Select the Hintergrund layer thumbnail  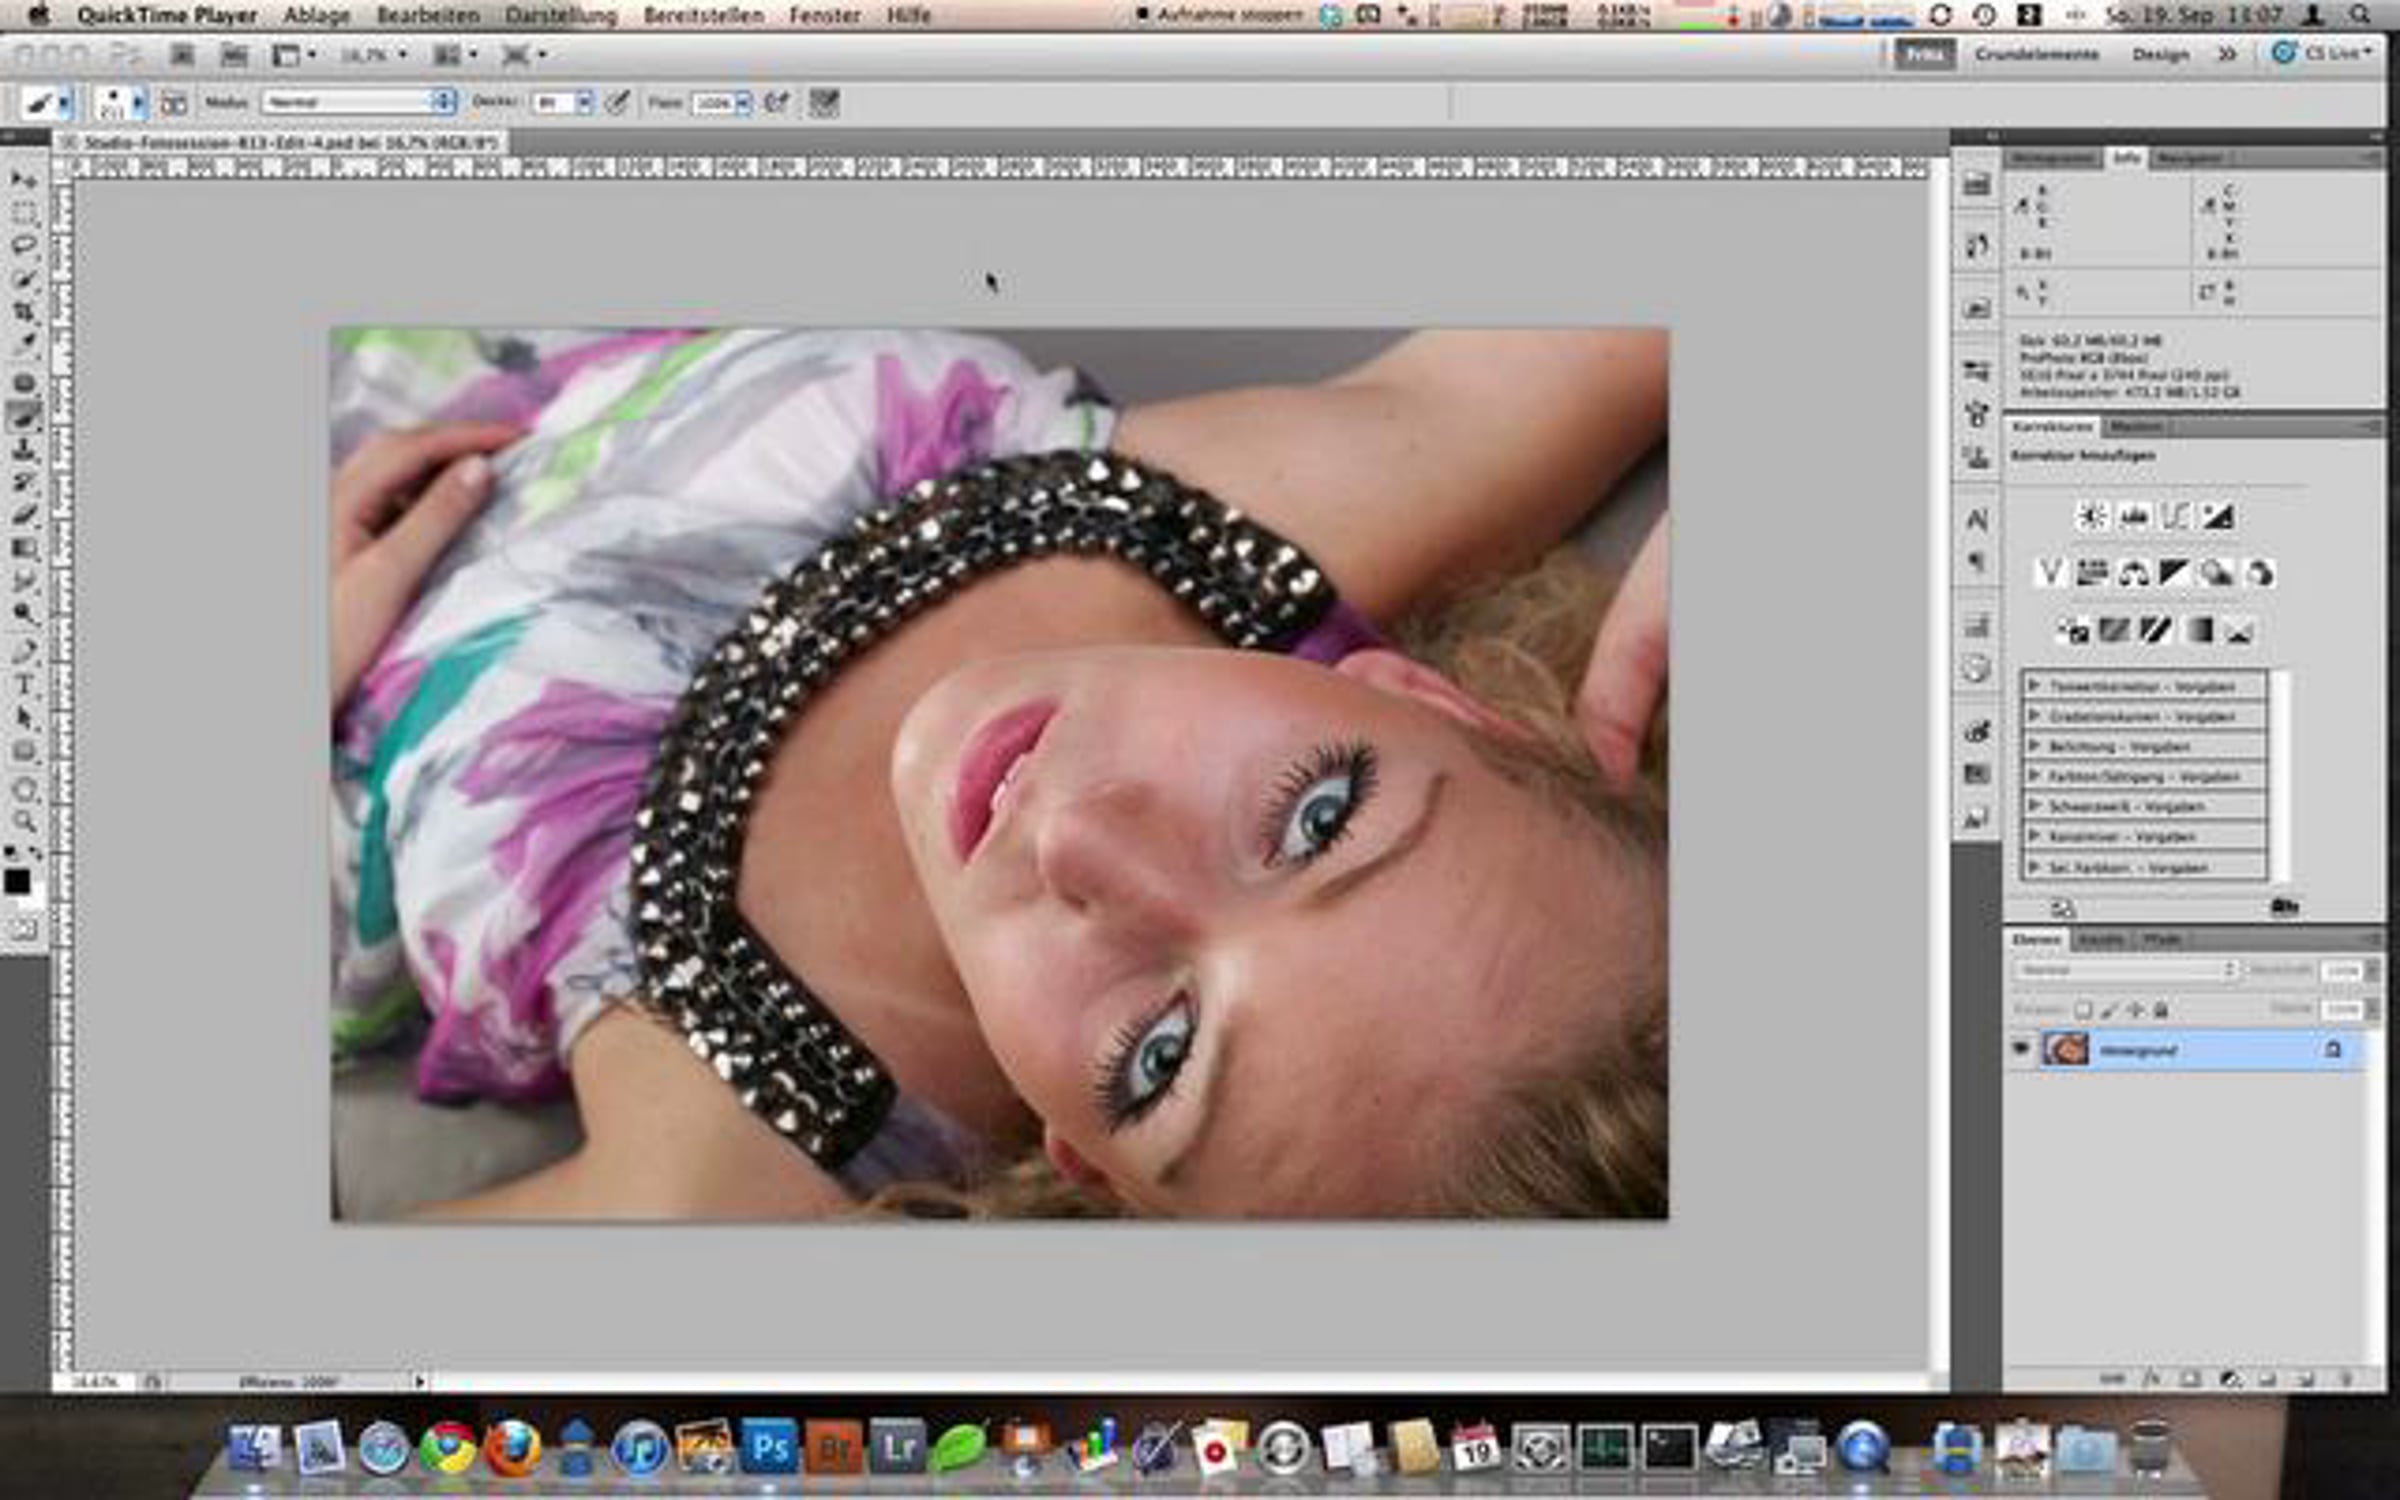tap(2065, 1049)
